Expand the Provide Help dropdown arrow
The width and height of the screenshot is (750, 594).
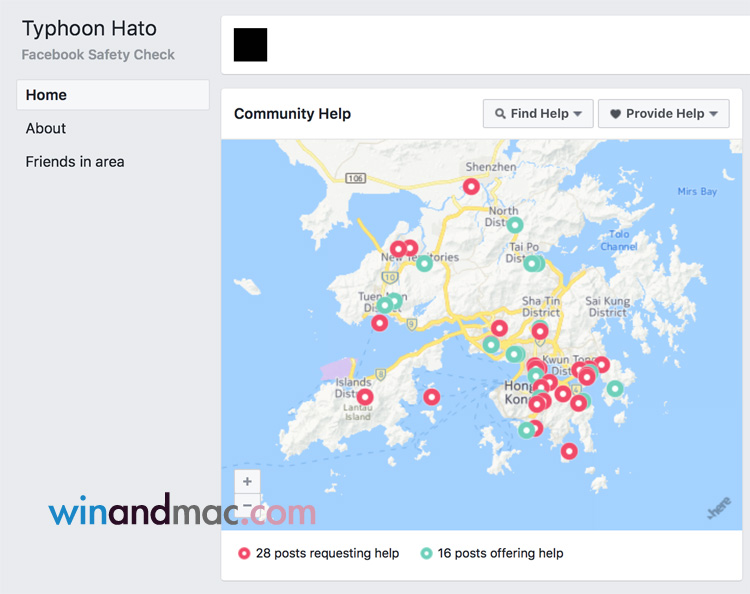point(713,114)
